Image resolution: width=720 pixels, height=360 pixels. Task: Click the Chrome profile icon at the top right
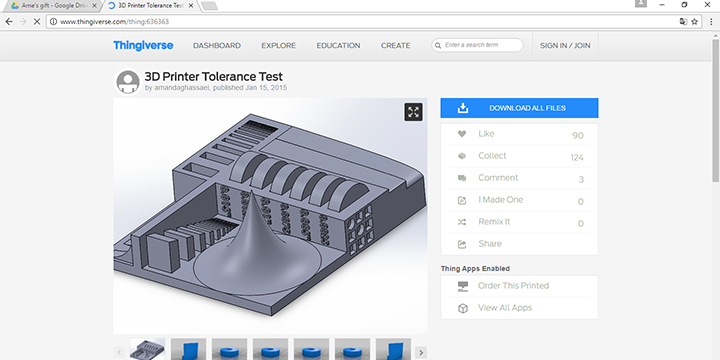[x=641, y=4]
